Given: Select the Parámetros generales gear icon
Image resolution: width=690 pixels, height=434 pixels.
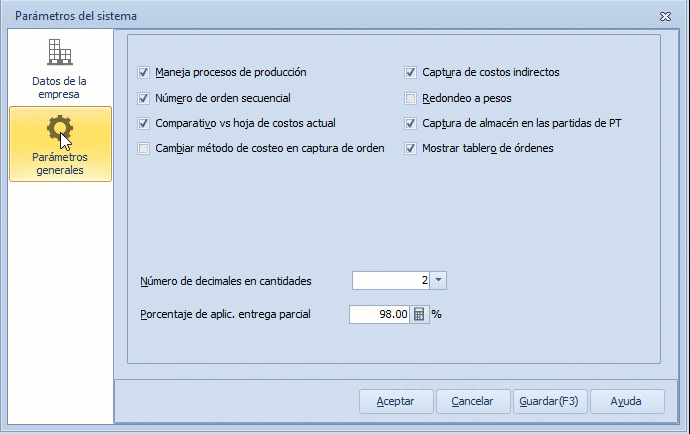Looking at the screenshot, I should 60,129.
